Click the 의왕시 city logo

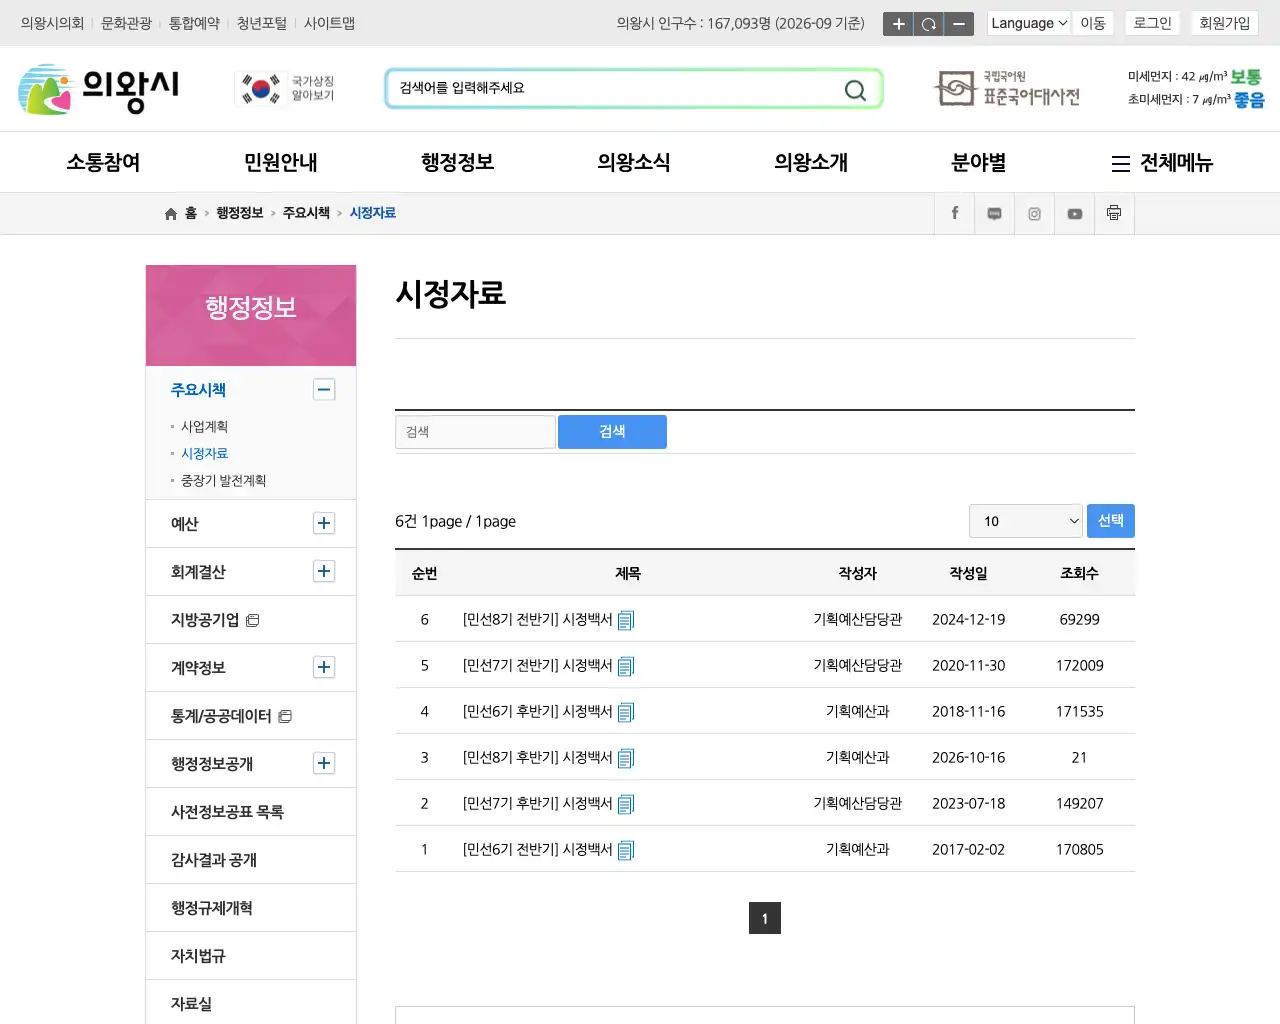(98, 89)
